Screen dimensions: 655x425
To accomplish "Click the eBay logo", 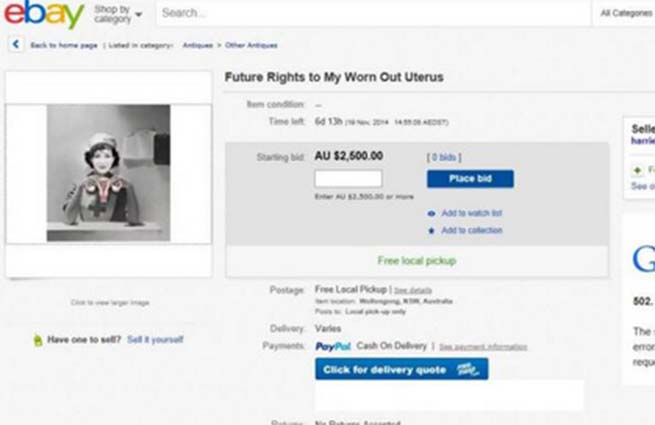I will click(44, 15).
